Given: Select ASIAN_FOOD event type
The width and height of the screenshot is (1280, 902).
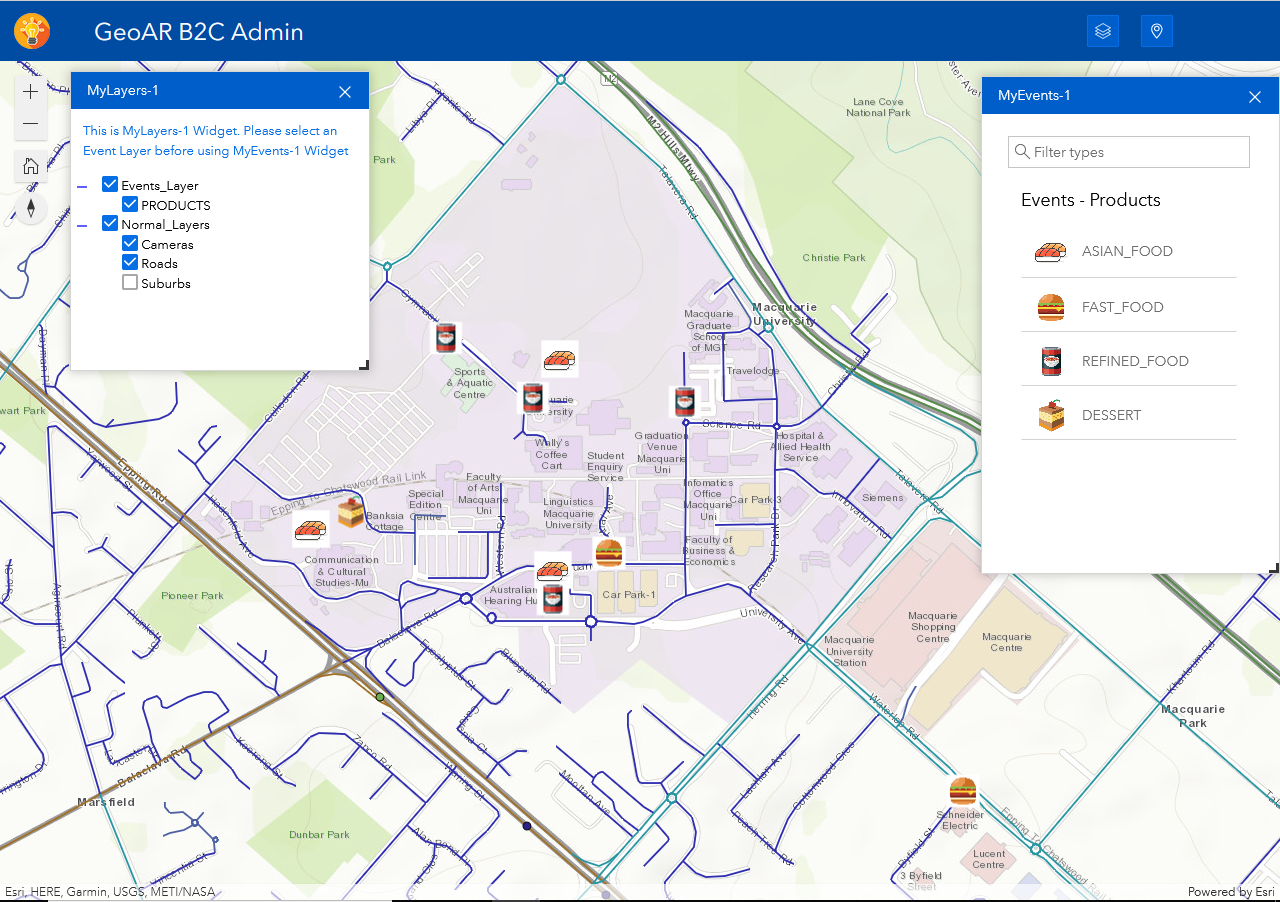Looking at the screenshot, I should click(x=1128, y=251).
